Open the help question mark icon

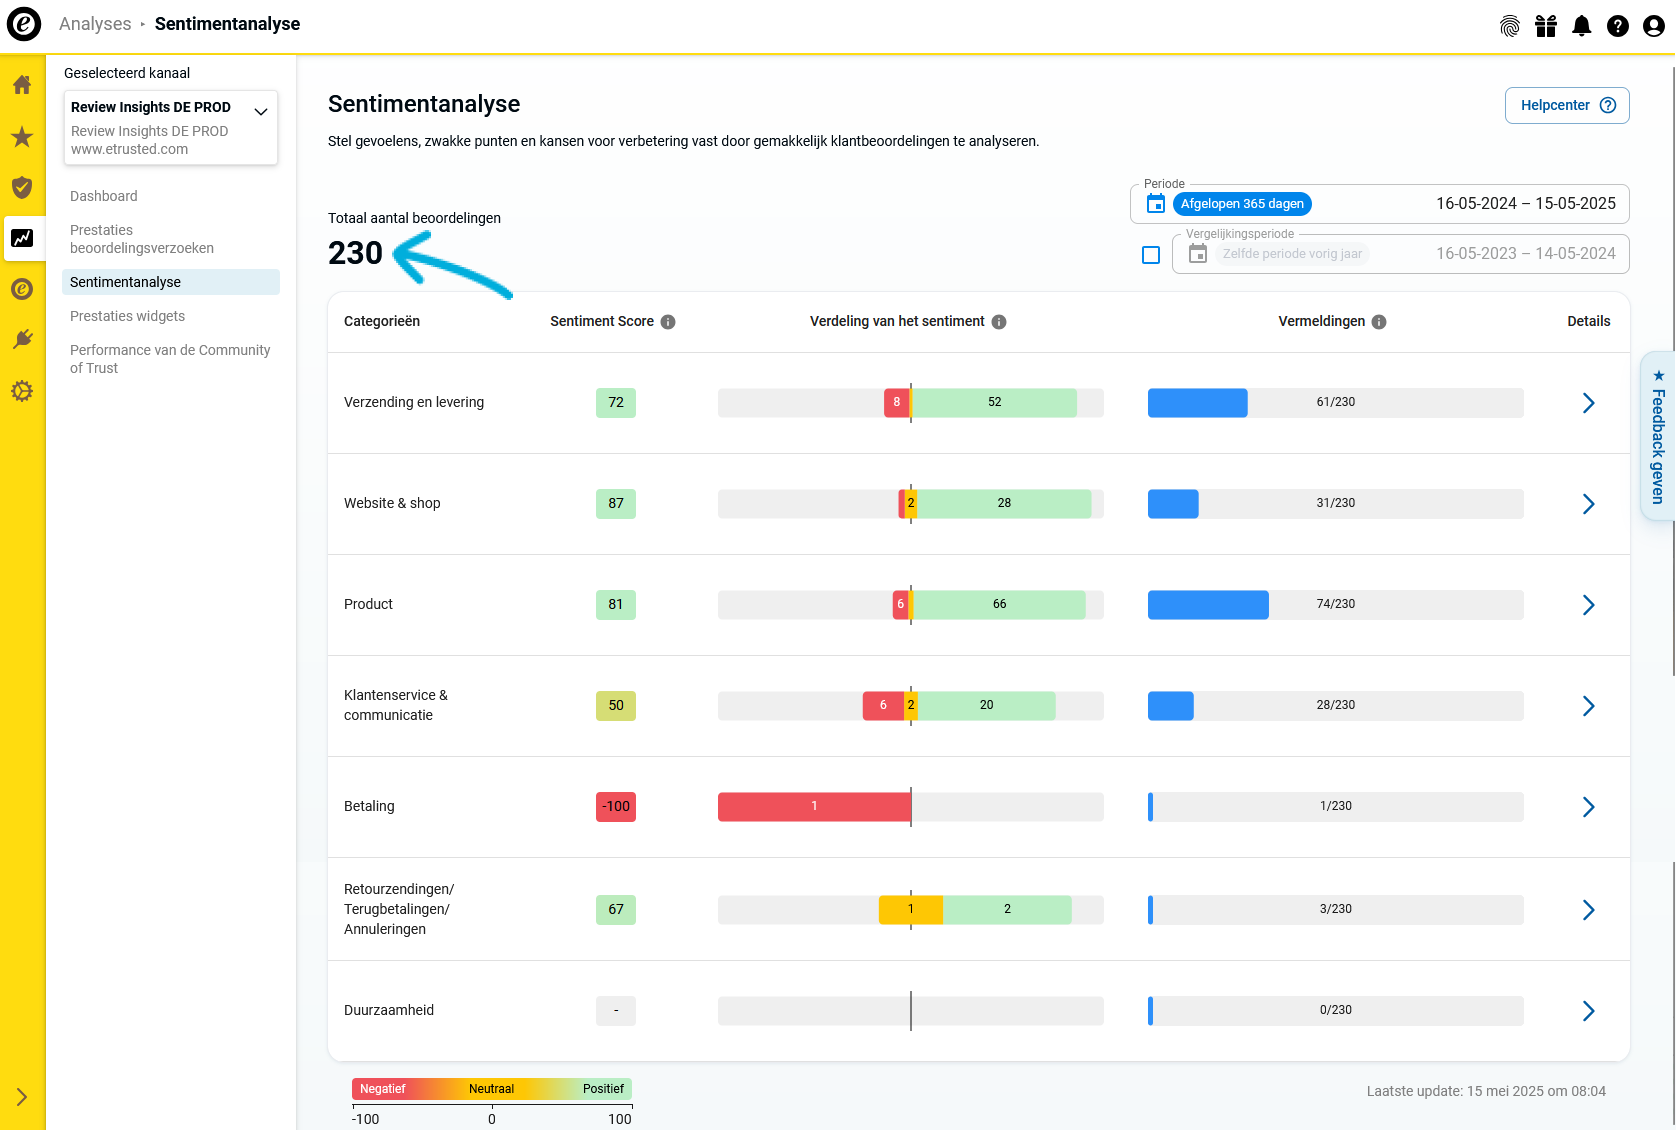click(x=1618, y=26)
